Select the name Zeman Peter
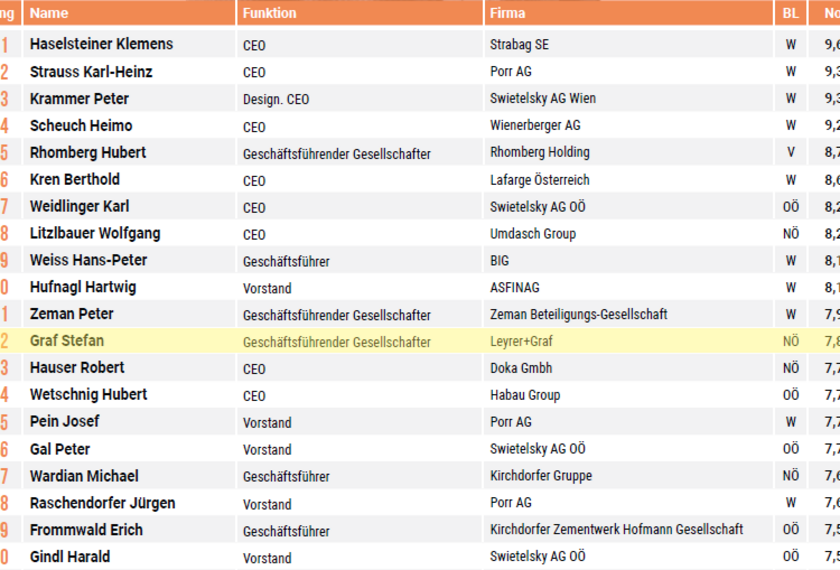This screenshot has width=840, height=570. (x=71, y=313)
